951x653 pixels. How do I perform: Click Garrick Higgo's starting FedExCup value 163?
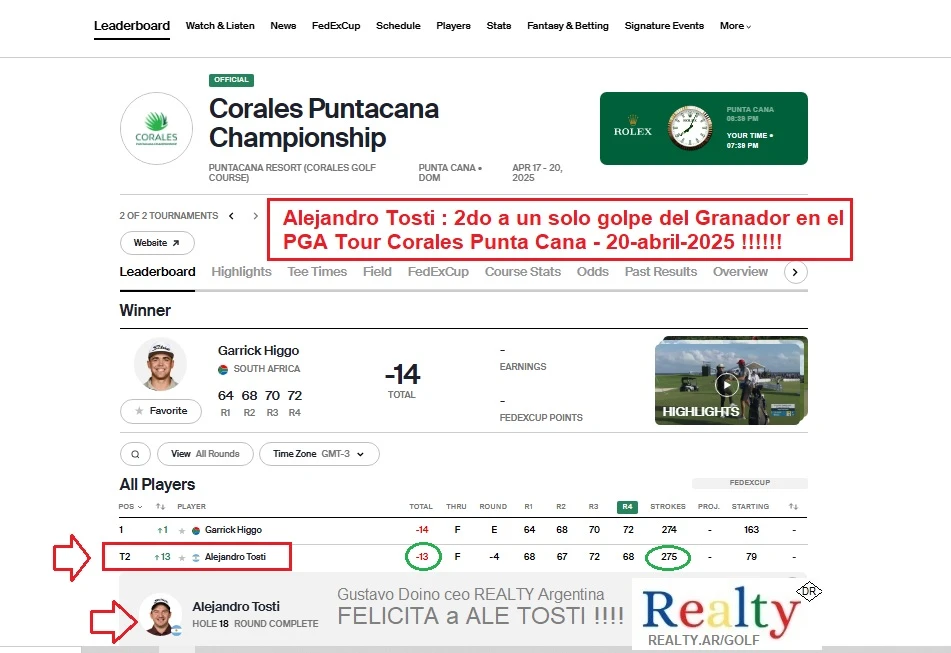(x=751, y=531)
